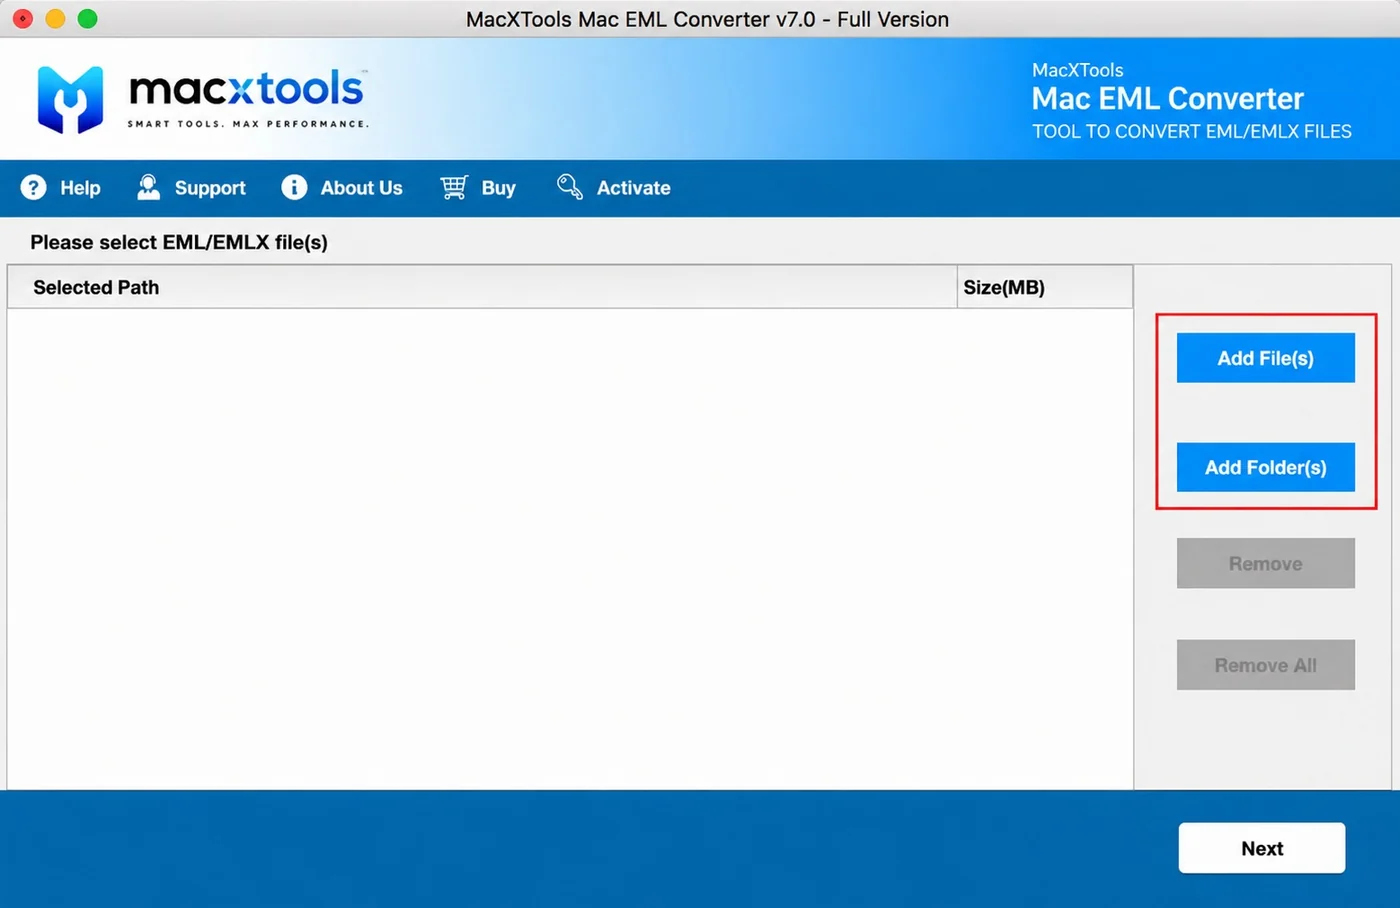Viewport: 1400px width, 908px height.
Task: Open the Buy menu label
Action: click(498, 188)
